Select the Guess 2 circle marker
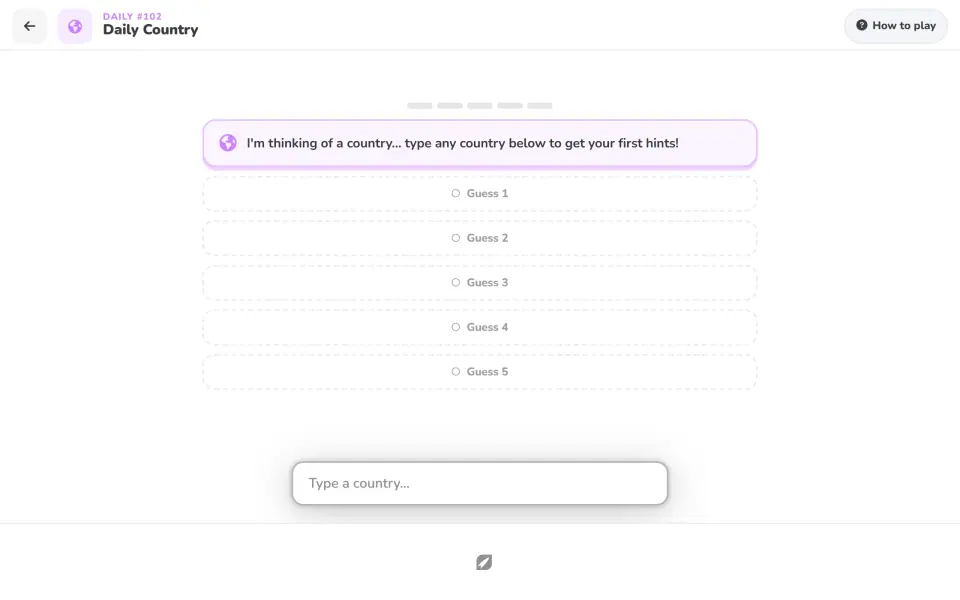 pos(456,238)
